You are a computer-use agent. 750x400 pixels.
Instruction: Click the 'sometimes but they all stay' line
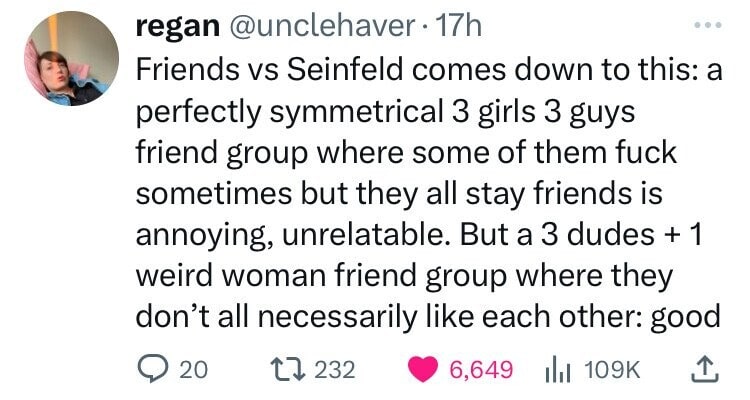tap(399, 194)
